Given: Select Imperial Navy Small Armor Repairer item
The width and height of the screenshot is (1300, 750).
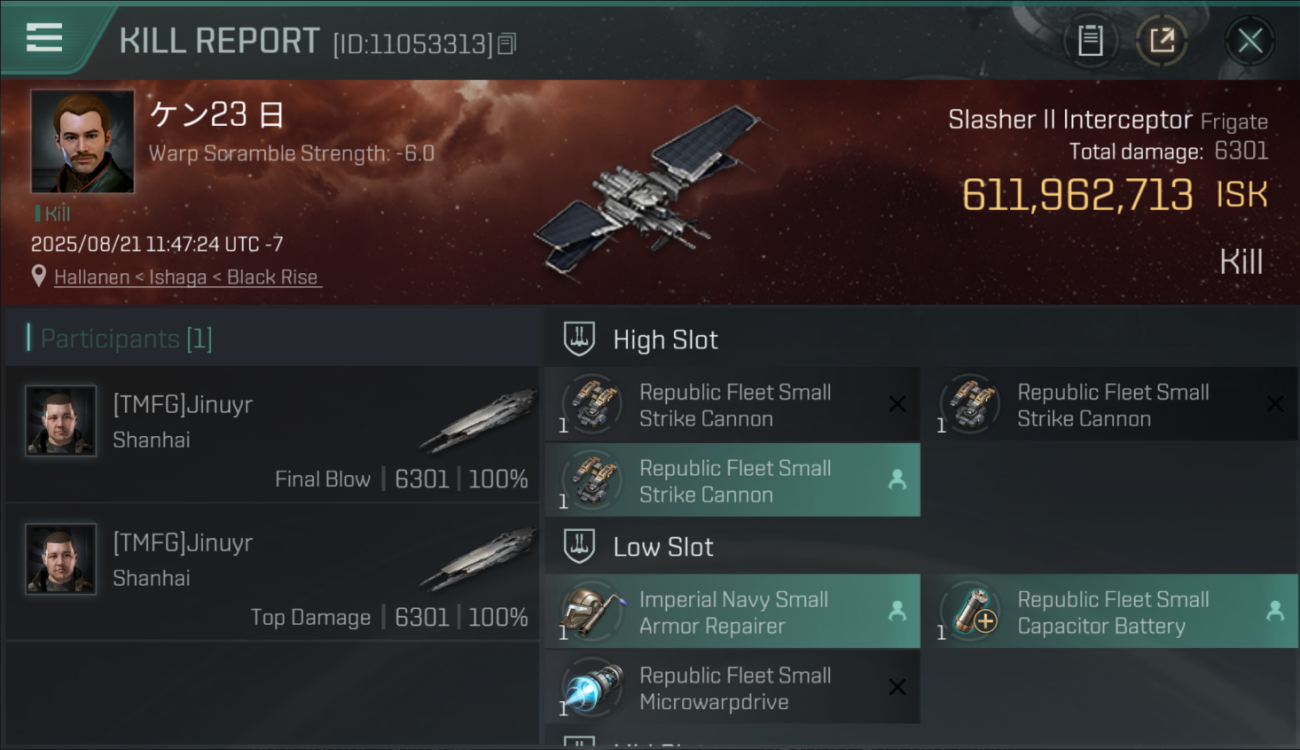Looking at the screenshot, I should (732, 611).
